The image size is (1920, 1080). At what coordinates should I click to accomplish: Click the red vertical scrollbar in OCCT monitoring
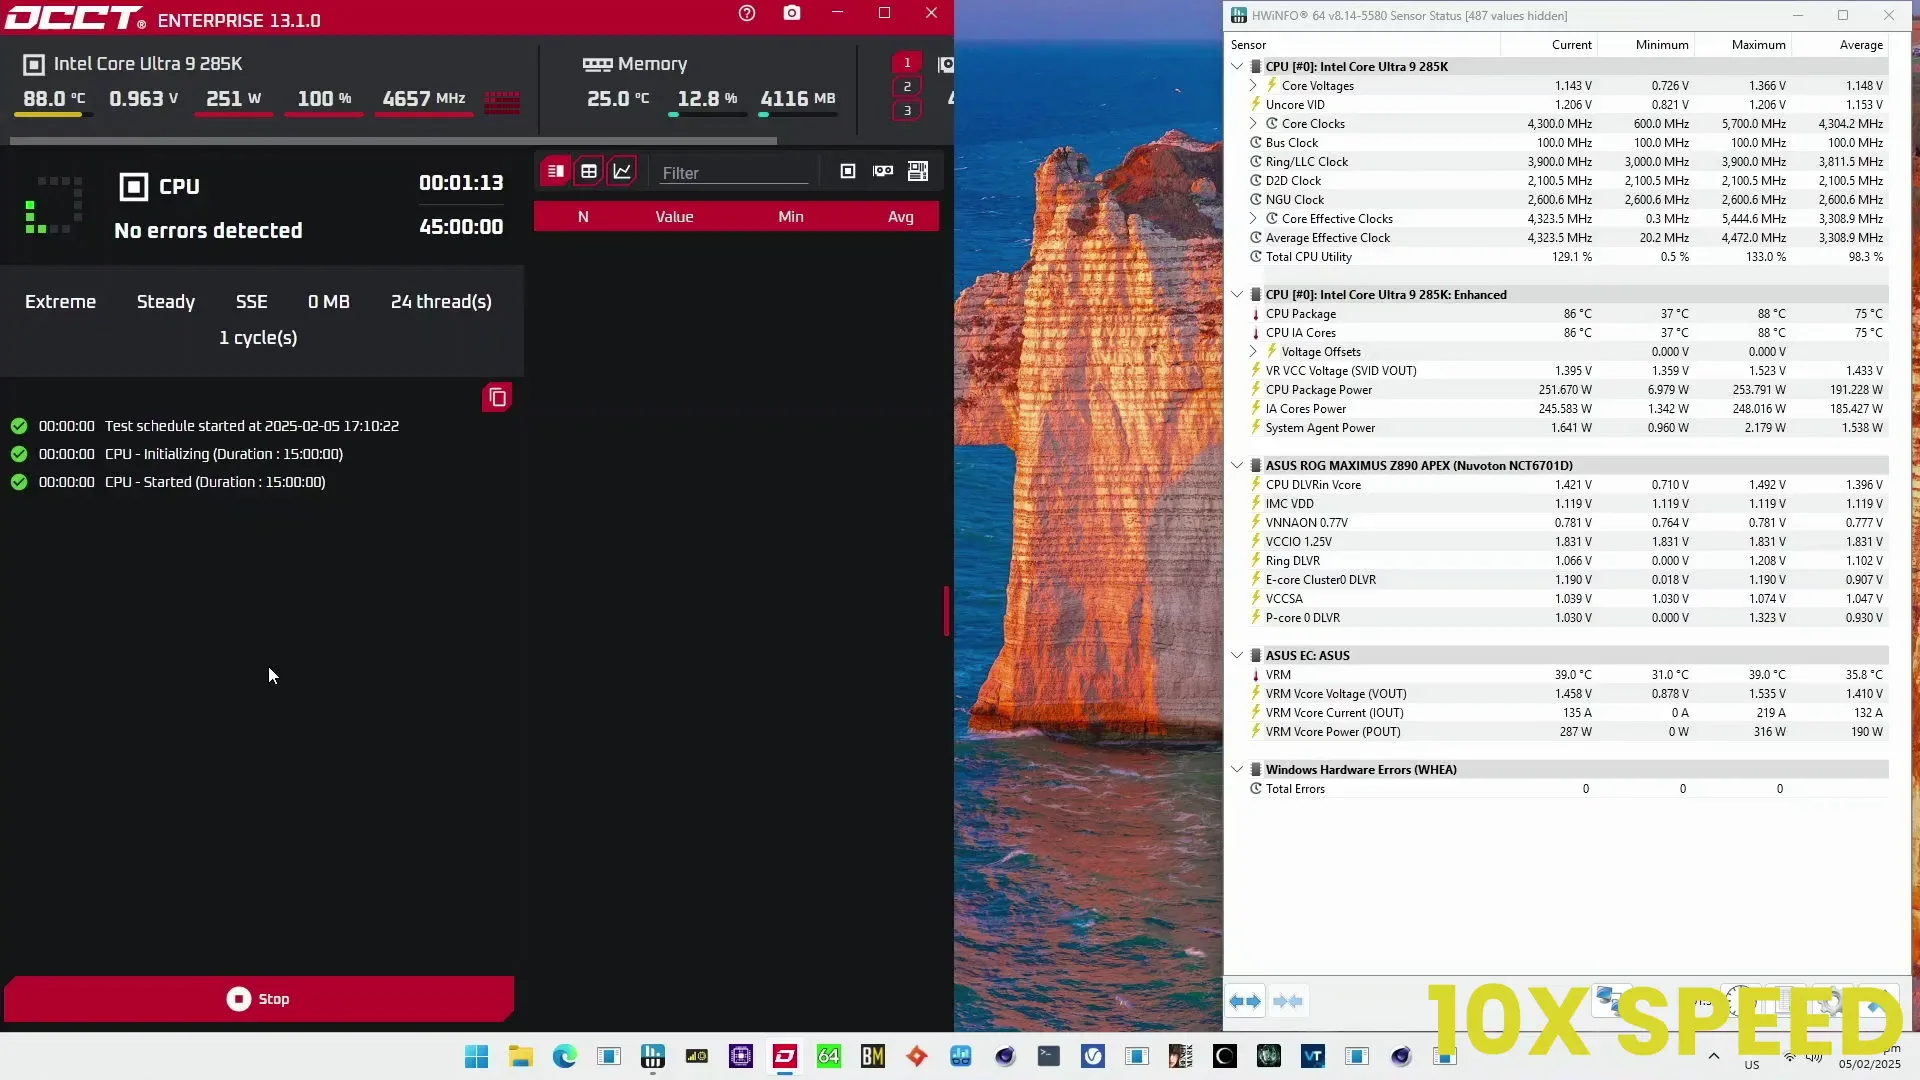point(946,611)
